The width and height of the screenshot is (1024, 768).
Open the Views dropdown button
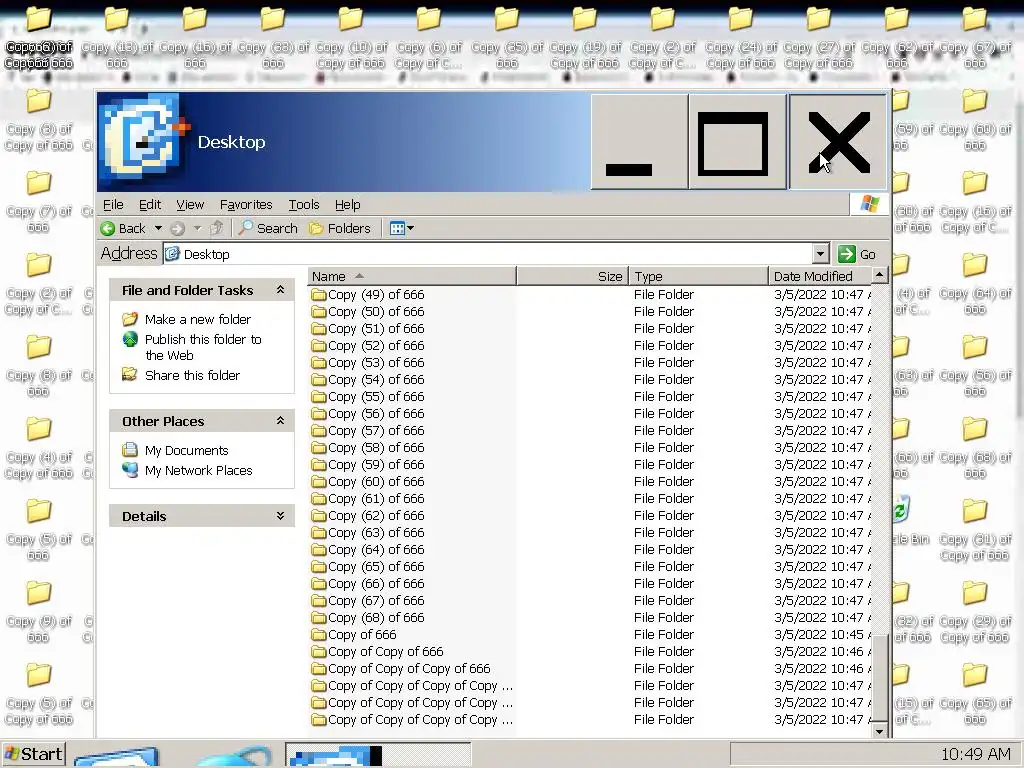pyautogui.click(x=402, y=229)
